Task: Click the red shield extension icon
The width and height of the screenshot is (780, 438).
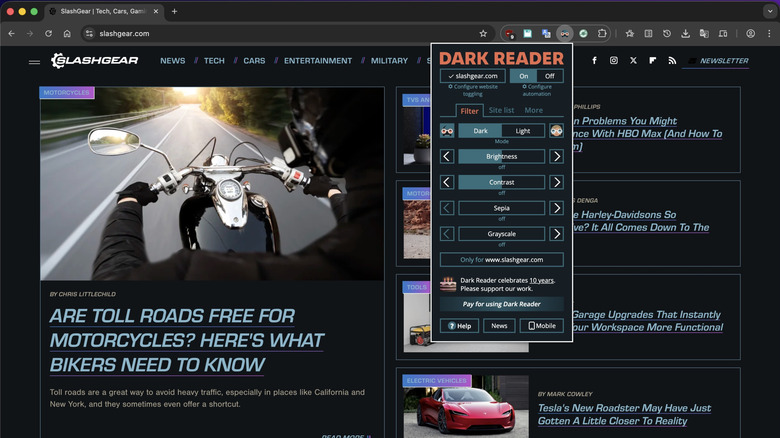Action: click(x=509, y=34)
